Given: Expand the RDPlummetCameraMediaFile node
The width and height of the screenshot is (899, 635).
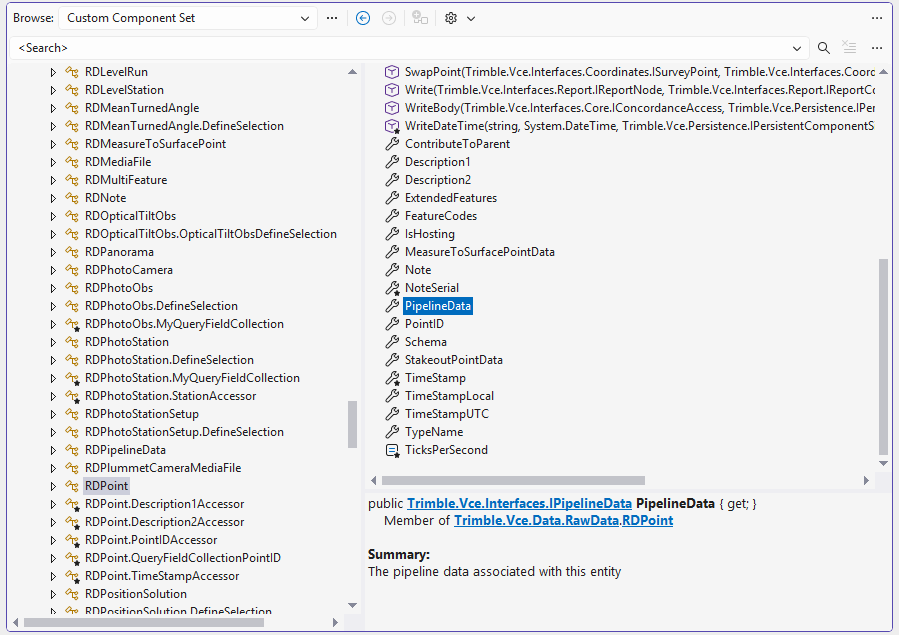Looking at the screenshot, I should pyautogui.click(x=53, y=468).
